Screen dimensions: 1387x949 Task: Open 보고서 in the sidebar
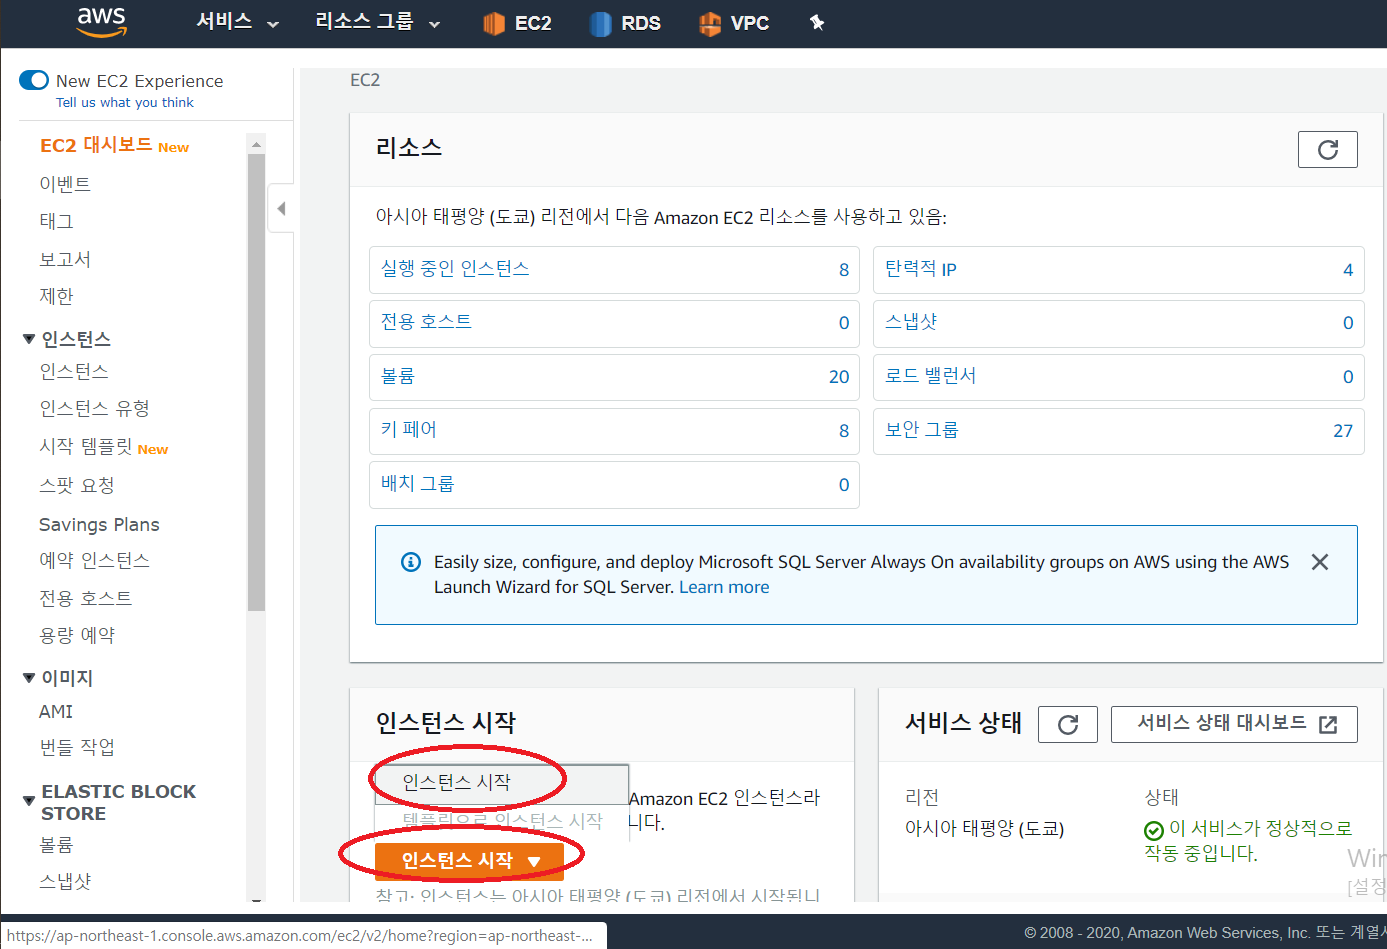65,259
